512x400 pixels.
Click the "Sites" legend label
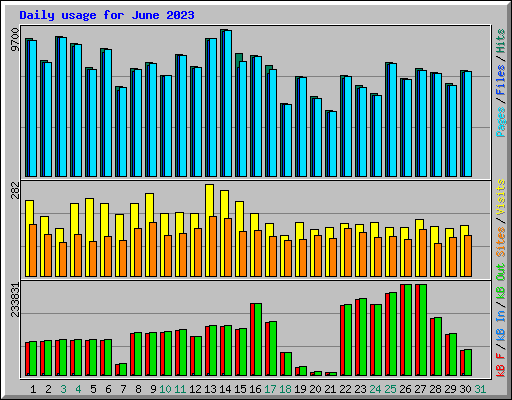coord(501,242)
